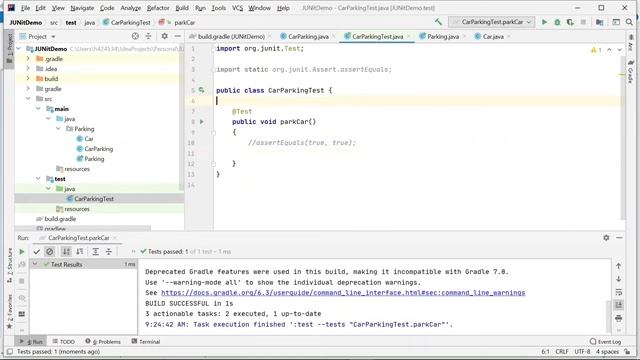Image resolution: width=640 pixels, height=360 pixels.
Task: Expand the build folder in the Project tree
Action: tap(28, 78)
